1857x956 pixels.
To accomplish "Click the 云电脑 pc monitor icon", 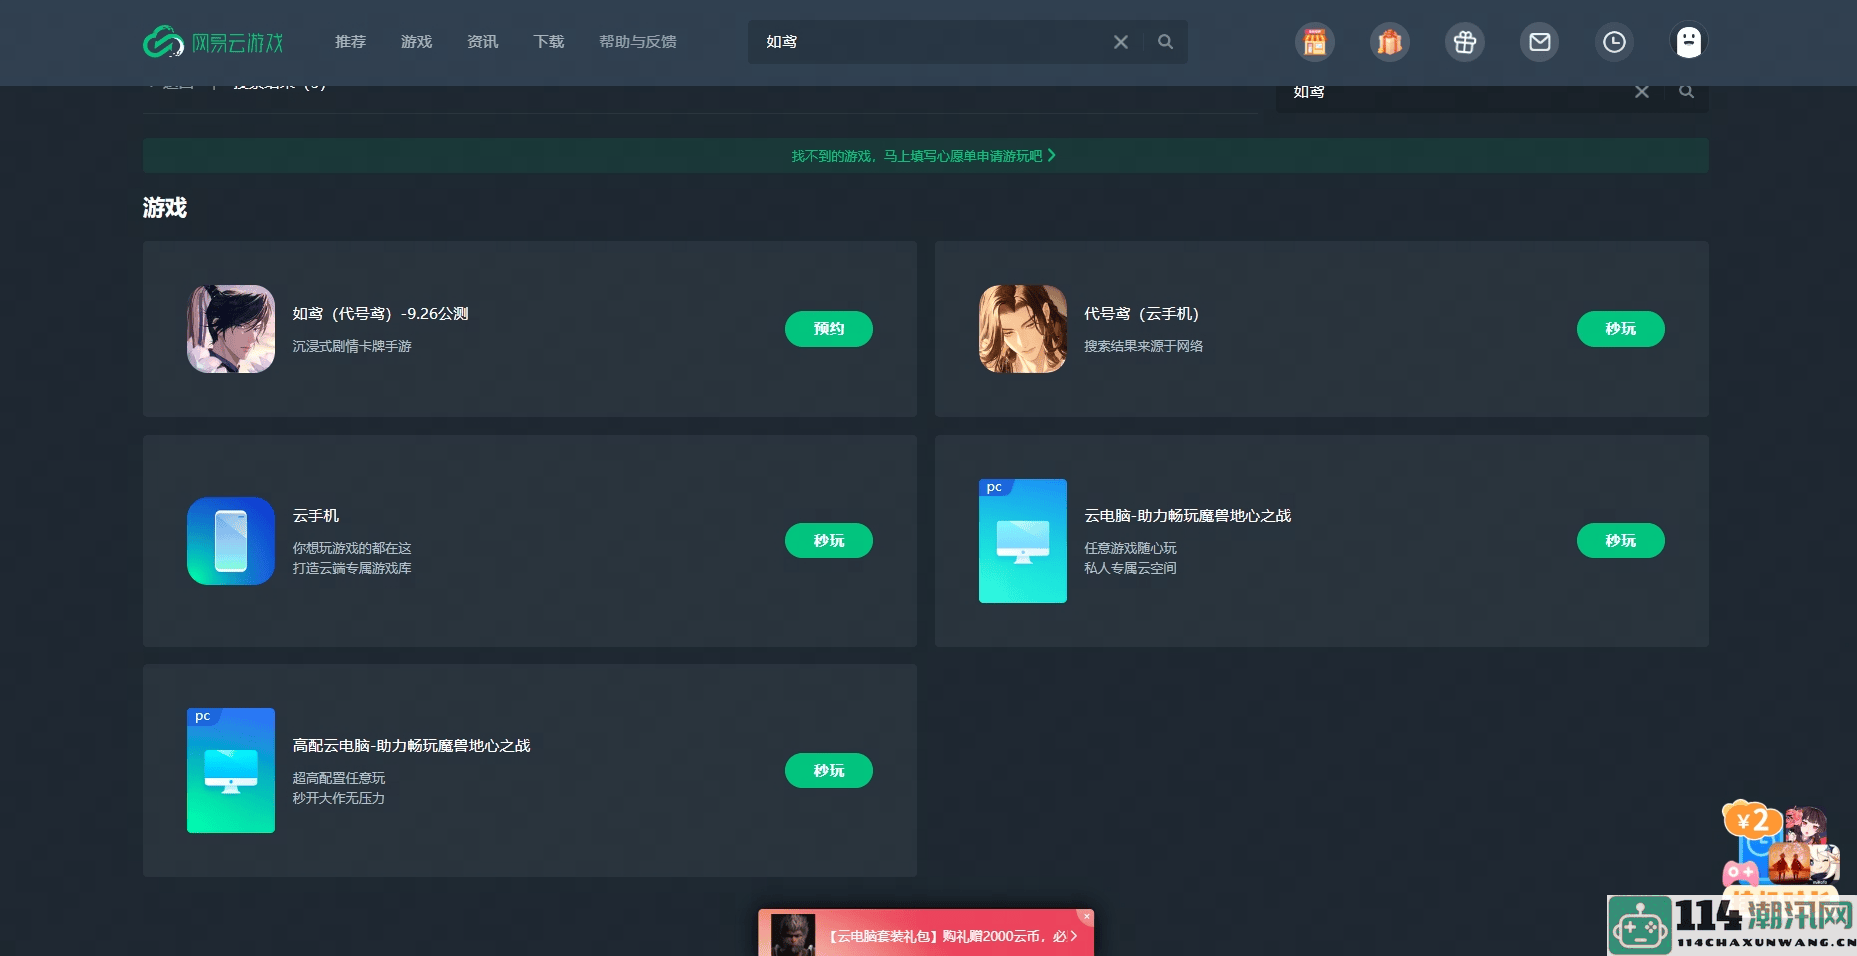I will 1023,541.
